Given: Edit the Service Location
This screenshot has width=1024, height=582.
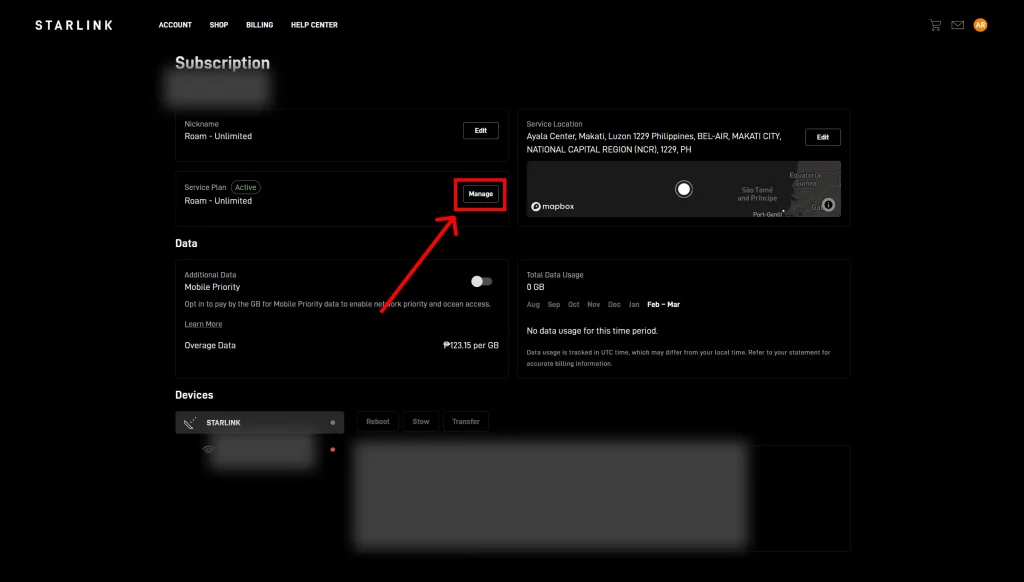Looking at the screenshot, I should pos(822,137).
